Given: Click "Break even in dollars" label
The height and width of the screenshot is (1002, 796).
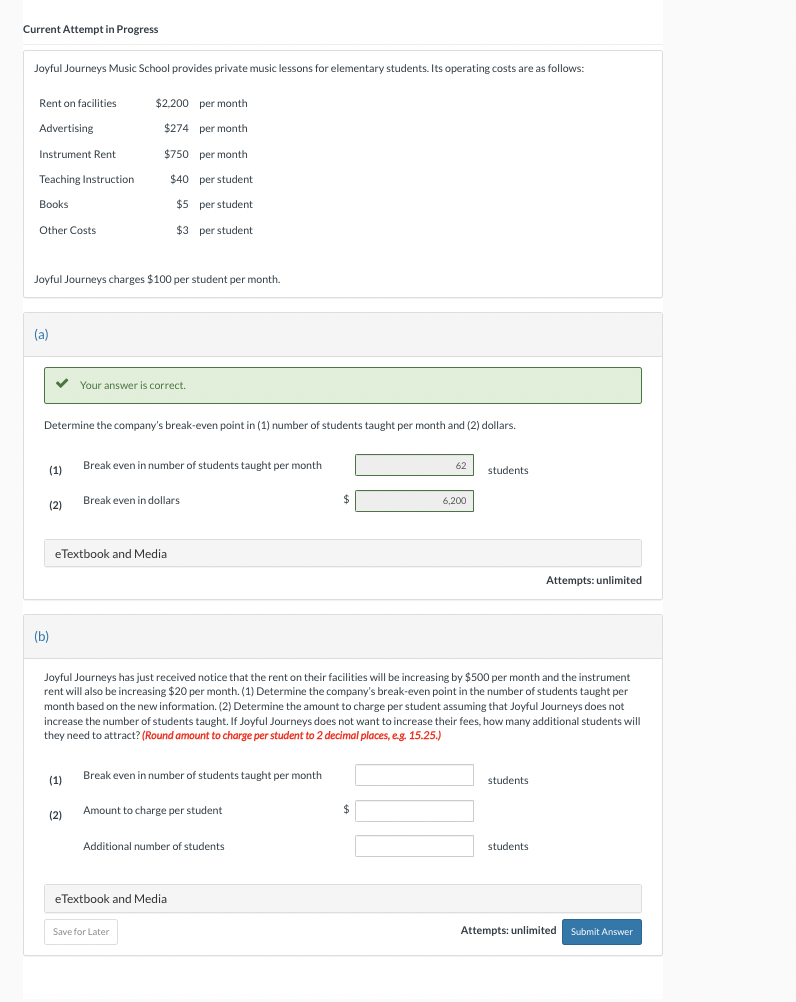Looking at the screenshot, I should [132, 500].
